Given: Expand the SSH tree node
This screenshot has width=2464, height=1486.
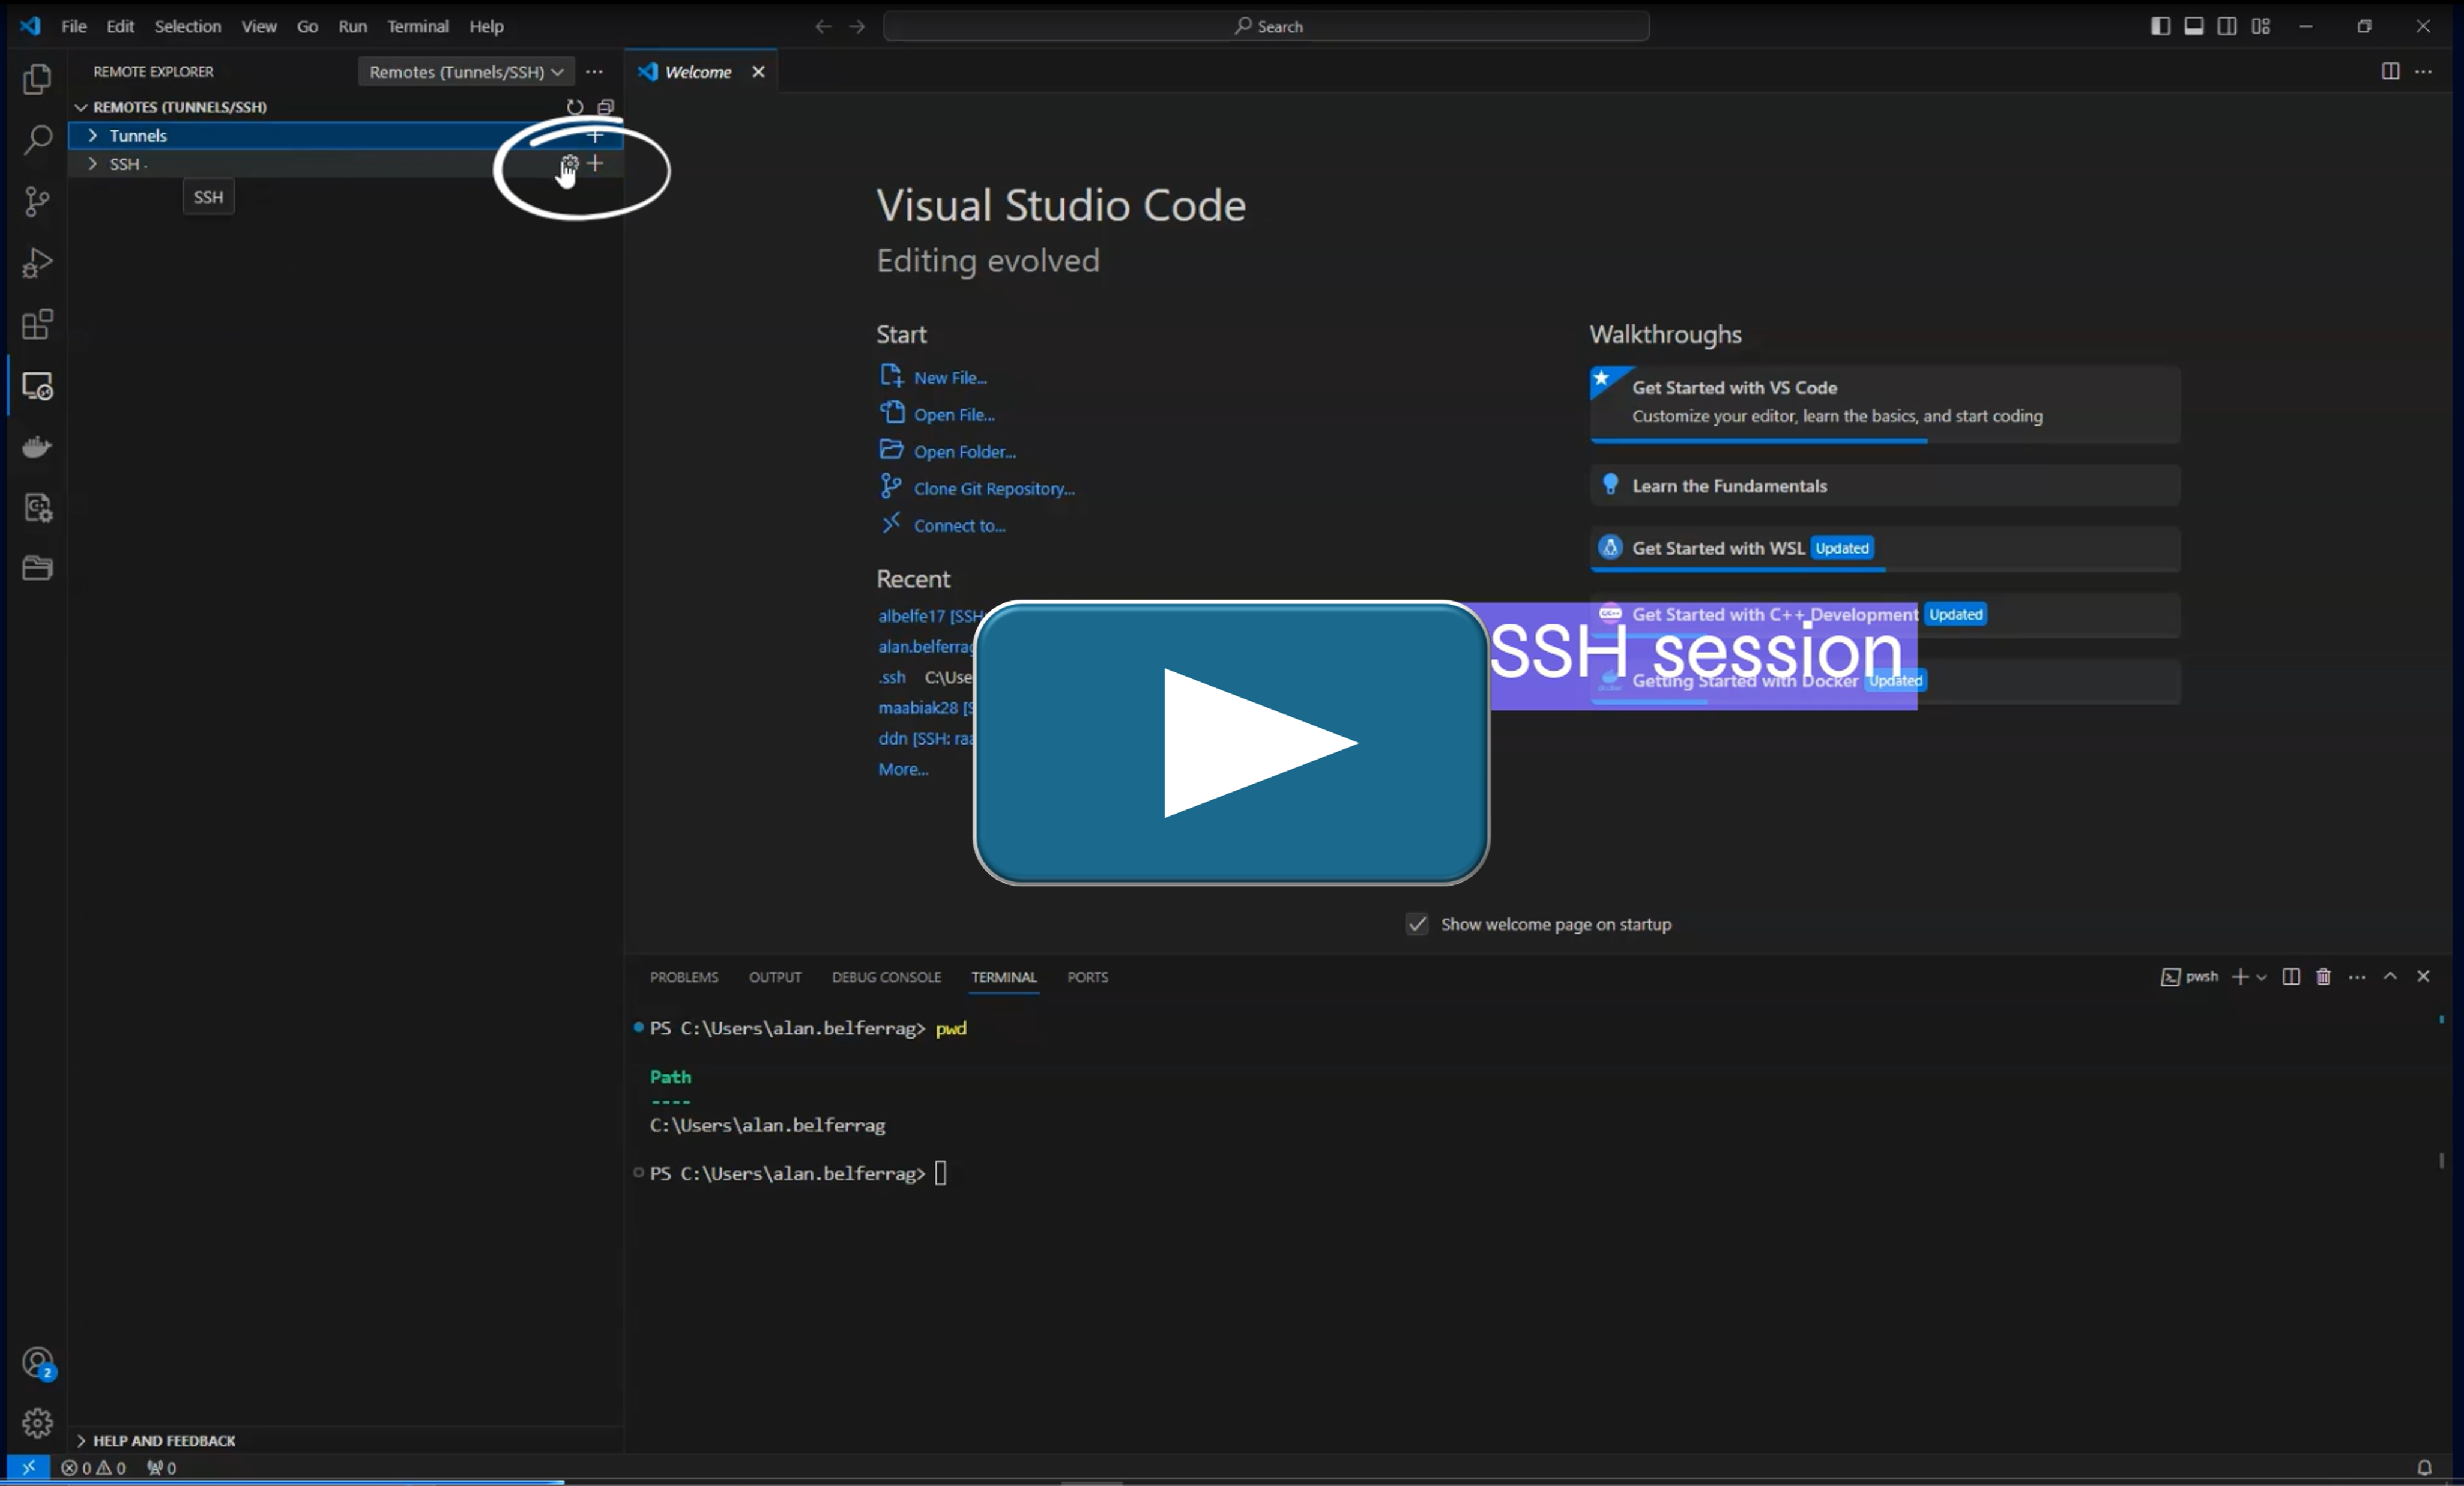Looking at the screenshot, I should pos(92,163).
